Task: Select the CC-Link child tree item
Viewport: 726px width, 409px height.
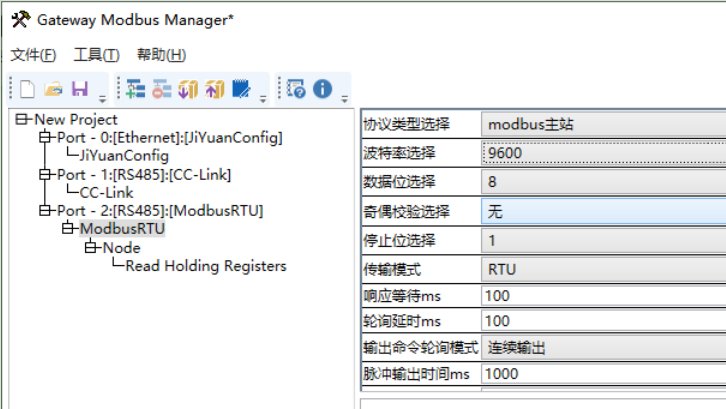Action: click(106, 192)
